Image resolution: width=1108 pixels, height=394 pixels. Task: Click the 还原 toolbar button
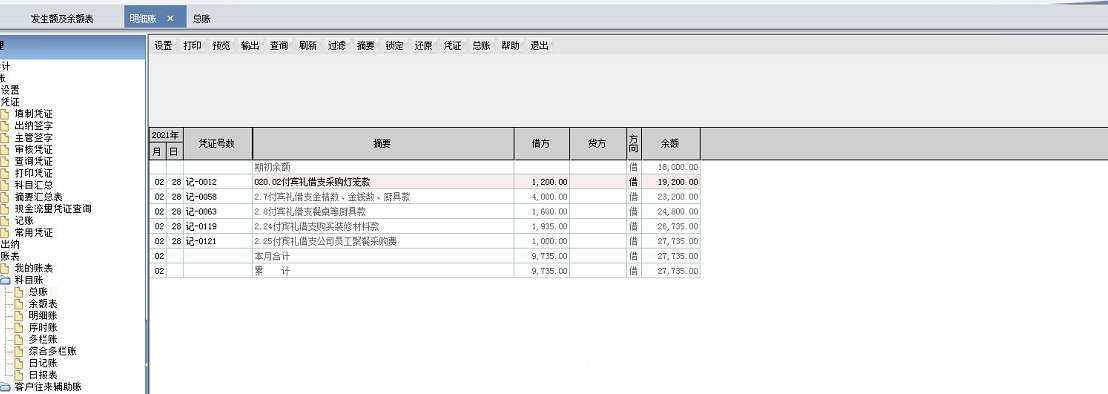pos(423,46)
